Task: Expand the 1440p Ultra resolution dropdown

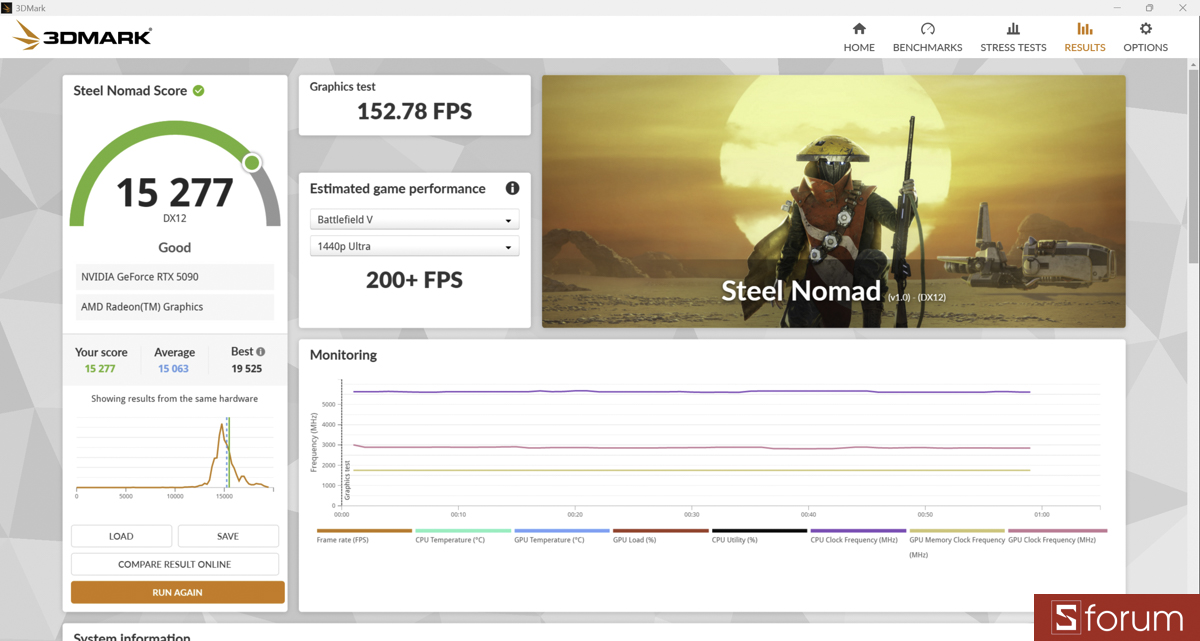Action: pyautogui.click(x=414, y=246)
